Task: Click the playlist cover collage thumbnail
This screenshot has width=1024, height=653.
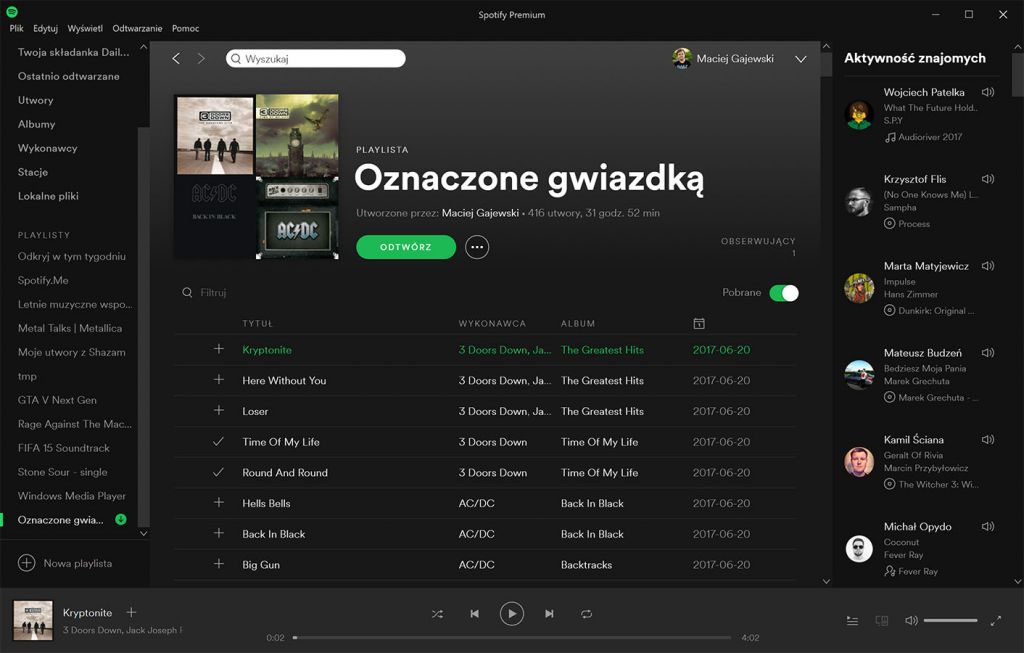Action: [x=256, y=176]
